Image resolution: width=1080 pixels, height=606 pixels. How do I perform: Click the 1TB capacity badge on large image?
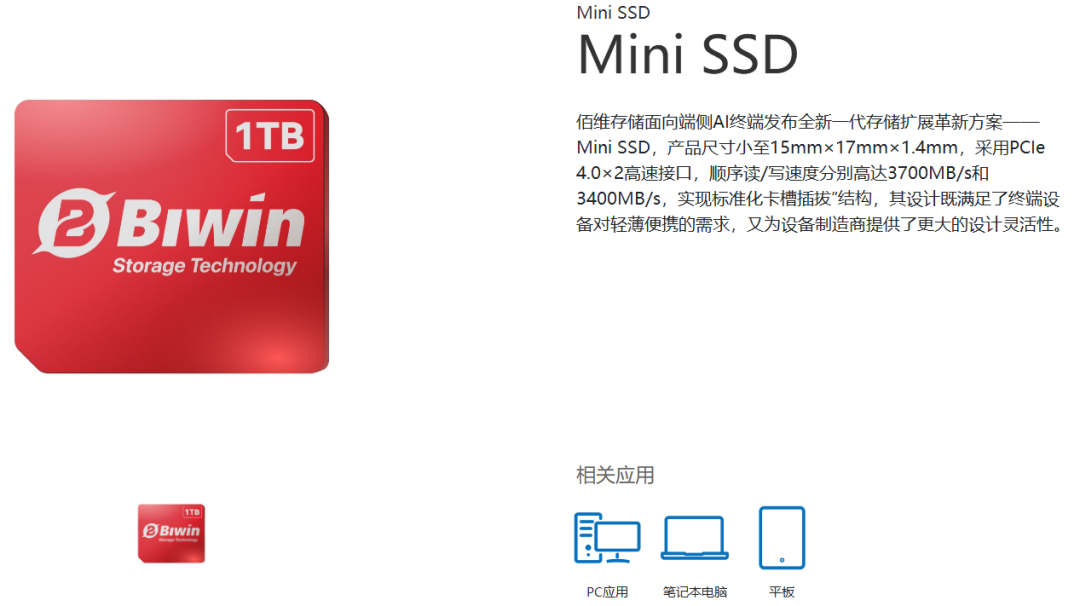pyautogui.click(x=270, y=135)
